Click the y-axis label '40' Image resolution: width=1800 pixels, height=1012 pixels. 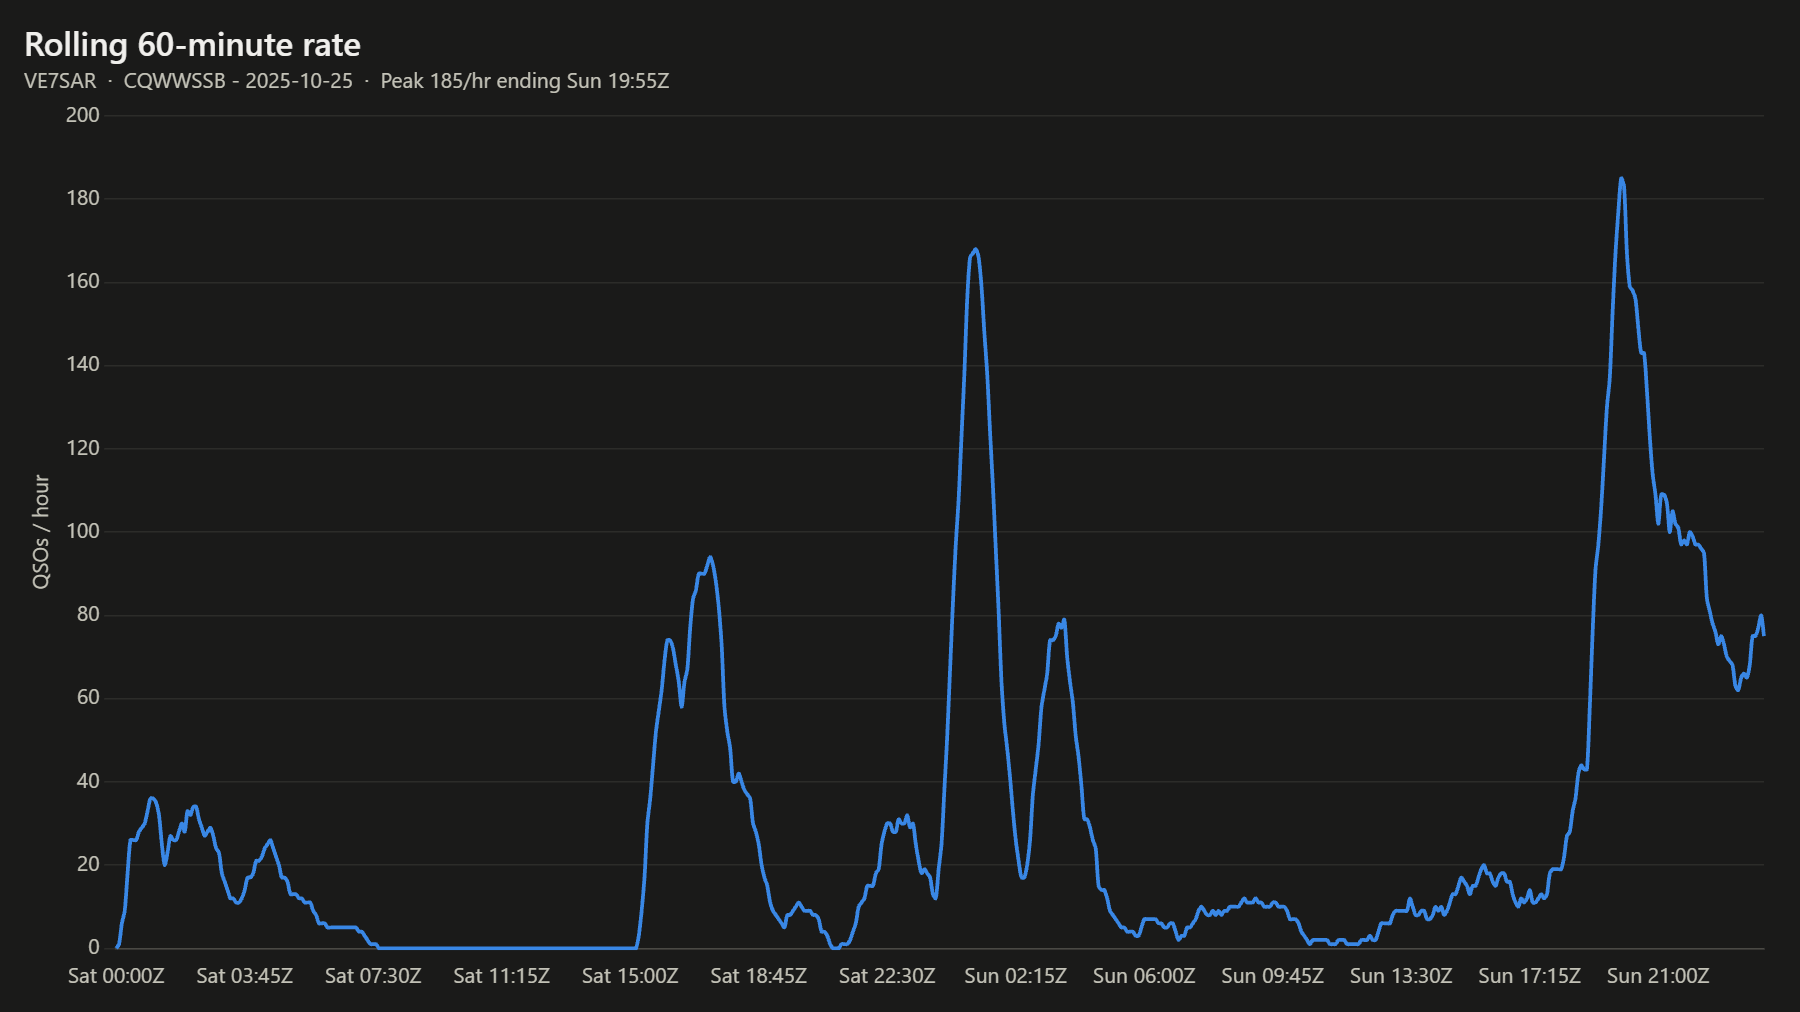click(88, 781)
